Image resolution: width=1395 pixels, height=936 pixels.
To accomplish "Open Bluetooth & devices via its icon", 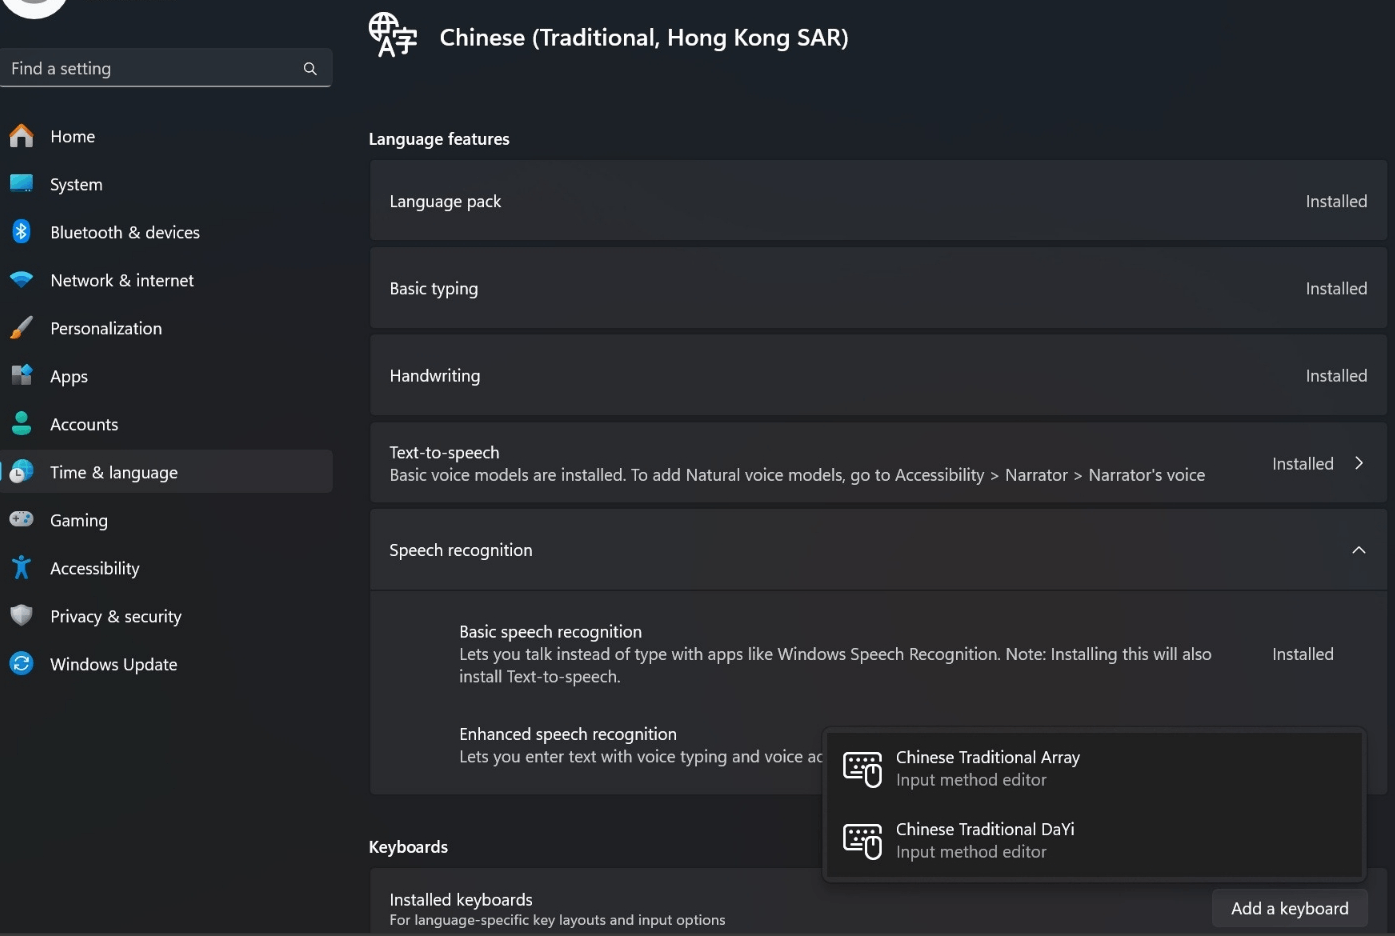I will point(21,232).
